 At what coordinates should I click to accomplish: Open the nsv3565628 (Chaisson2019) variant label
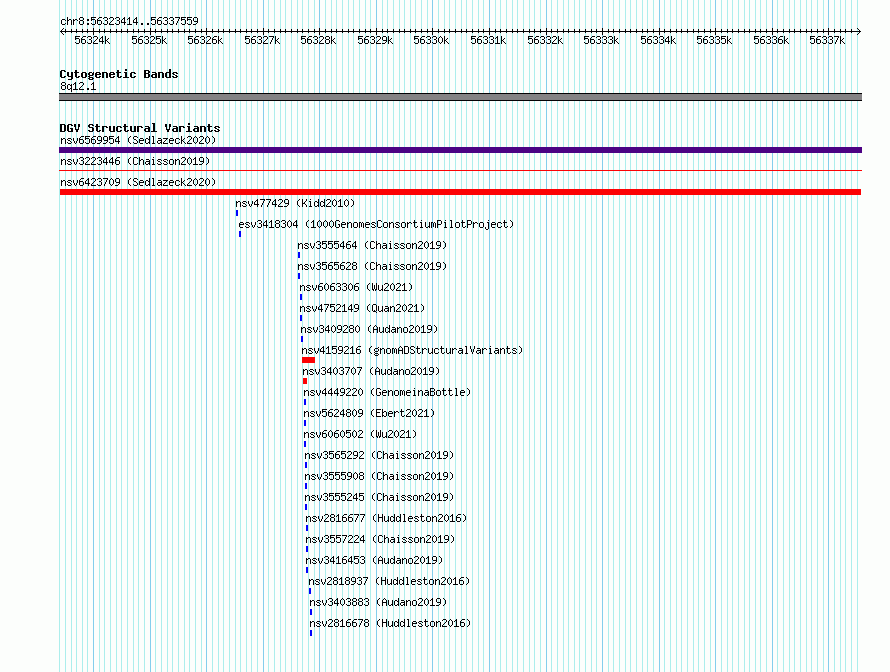tap(372, 266)
